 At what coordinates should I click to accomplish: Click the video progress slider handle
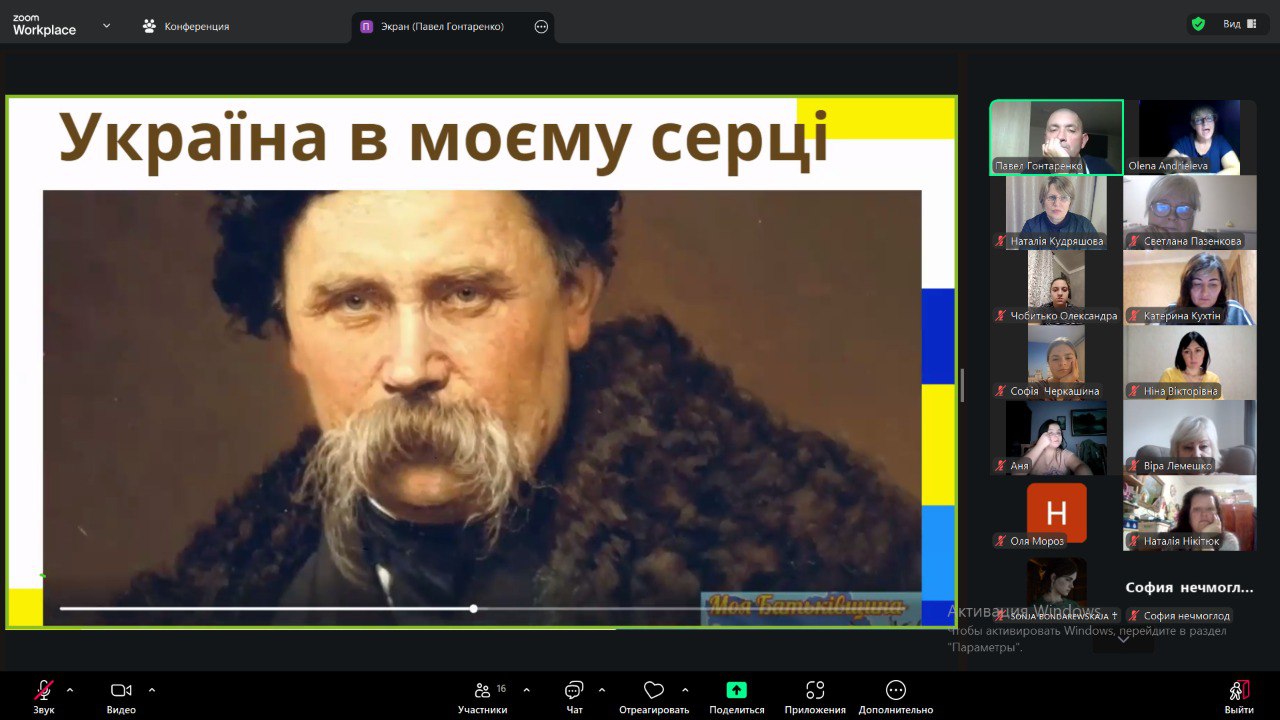473,608
